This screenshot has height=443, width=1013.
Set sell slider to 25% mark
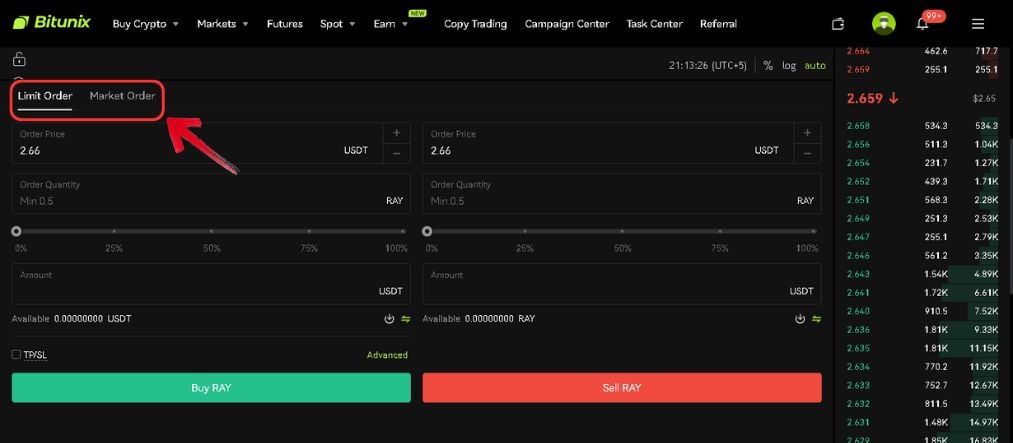[525, 231]
